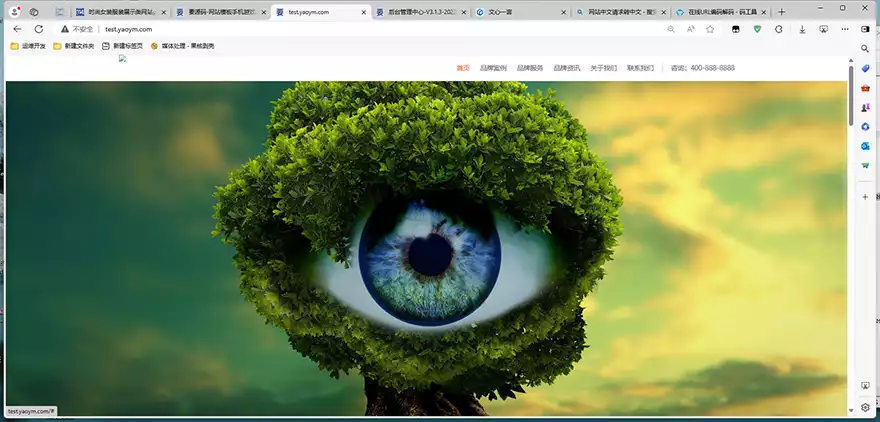Open the Outlook icon in the sidebar

[865, 146]
